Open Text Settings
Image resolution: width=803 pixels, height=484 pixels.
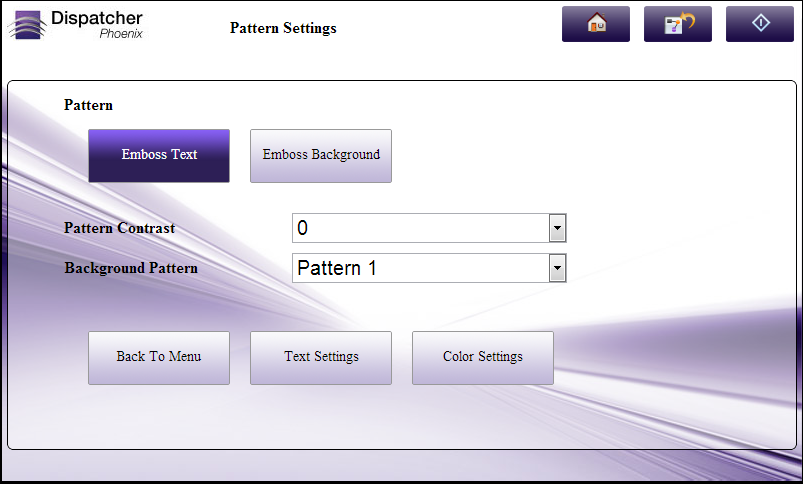pos(321,358)
